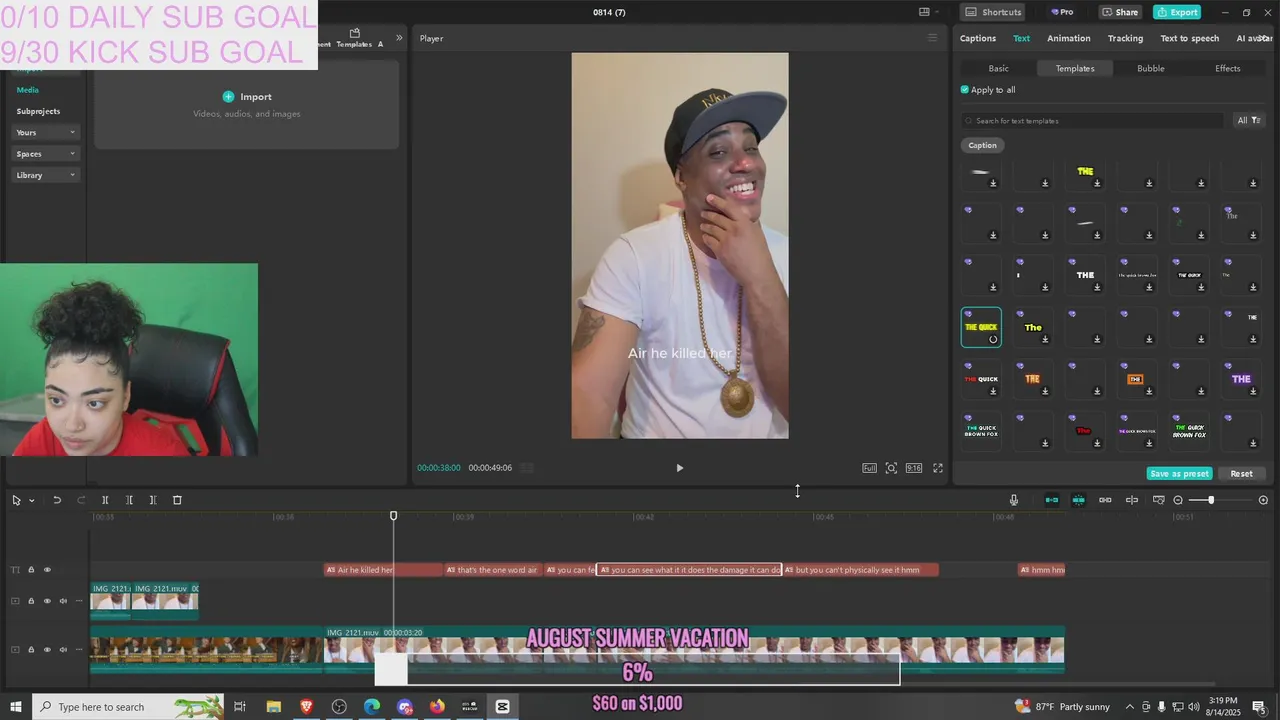Click Import to add media

[x=247, y=97]
